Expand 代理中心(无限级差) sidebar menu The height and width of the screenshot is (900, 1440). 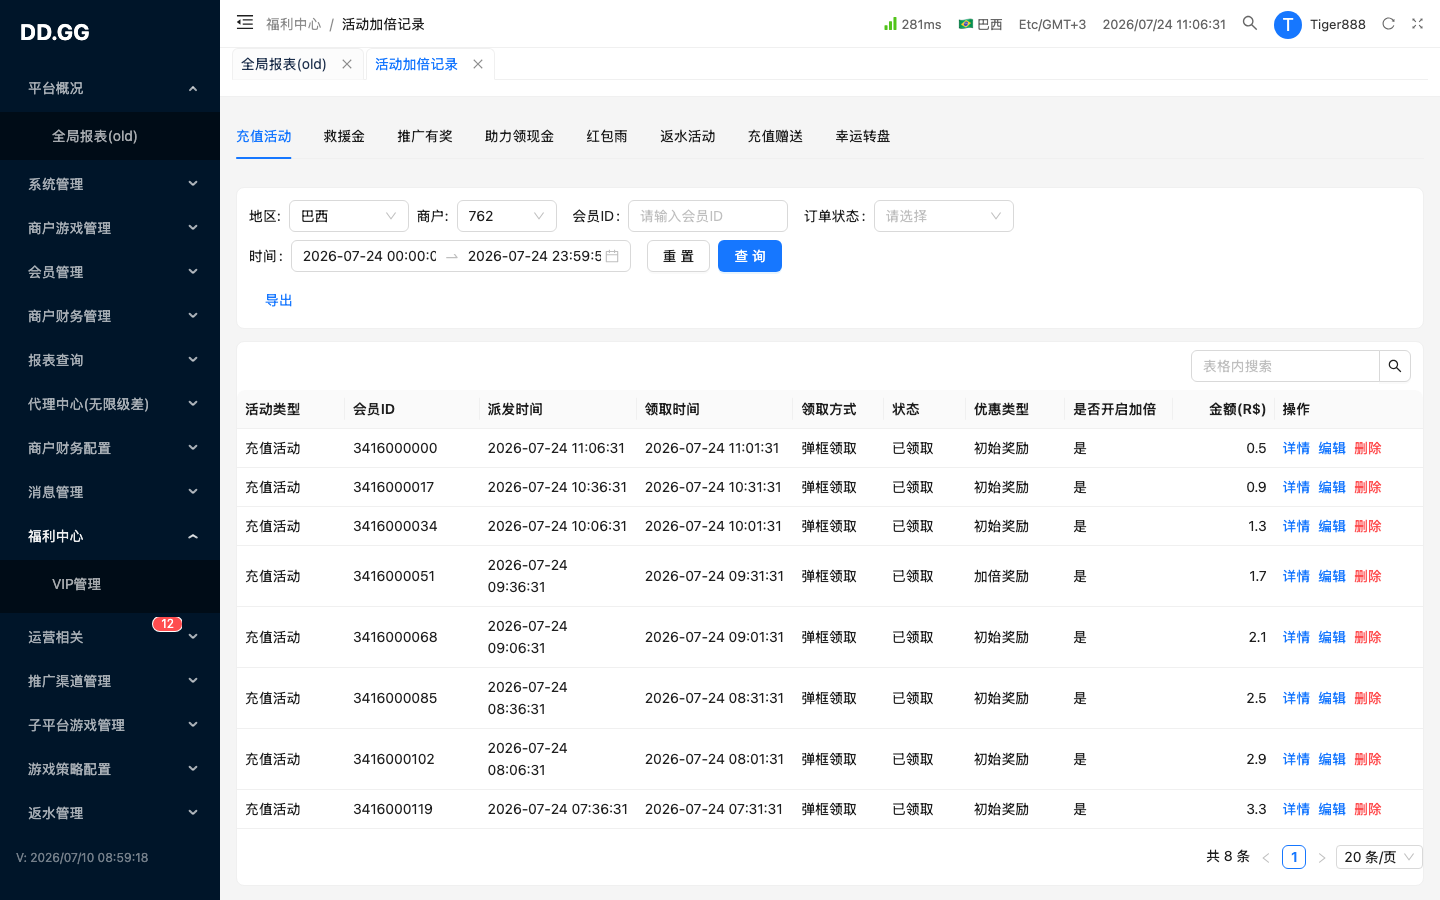(110, 404)
